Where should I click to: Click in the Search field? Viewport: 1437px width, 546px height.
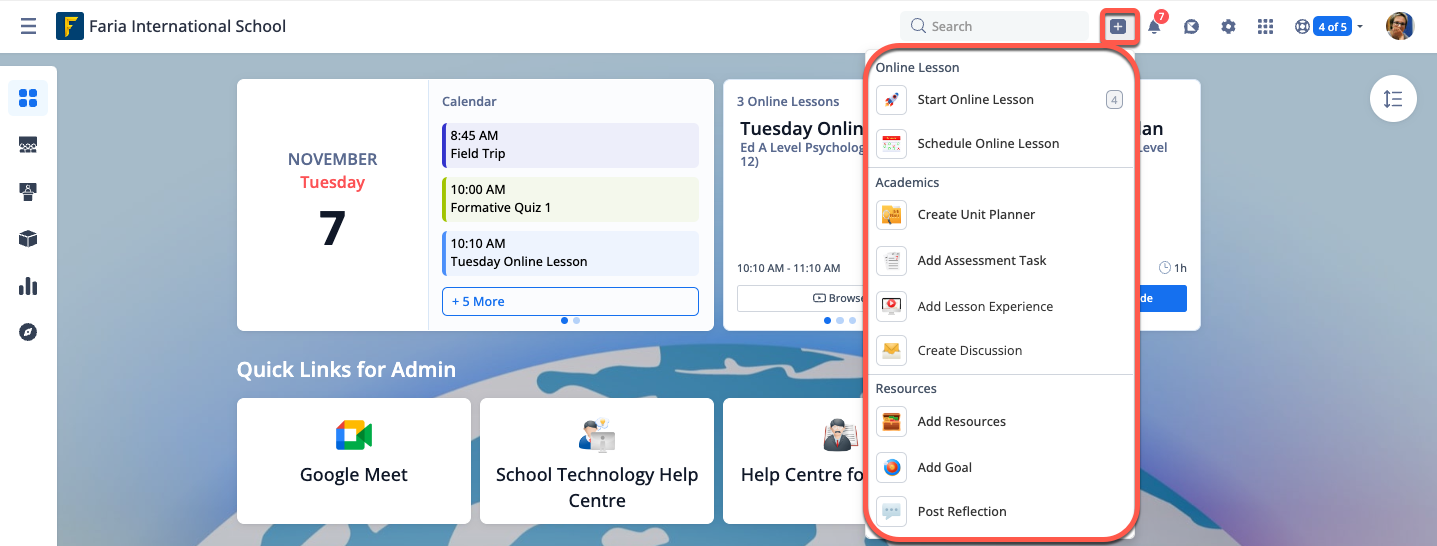[x=994, y=27]
